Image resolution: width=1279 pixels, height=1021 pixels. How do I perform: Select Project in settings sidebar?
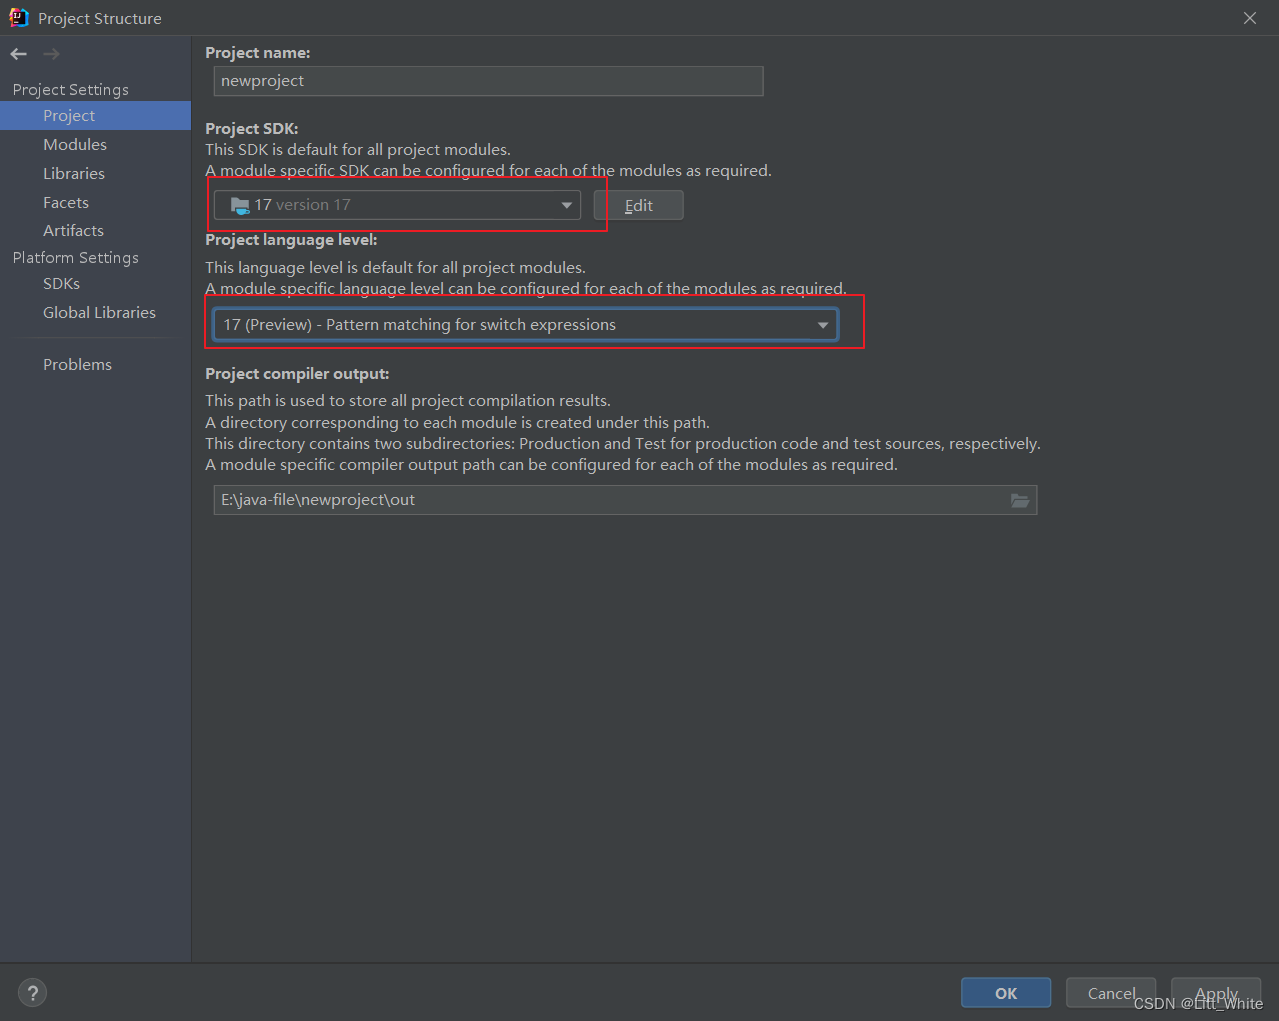[x=95, y=116]
